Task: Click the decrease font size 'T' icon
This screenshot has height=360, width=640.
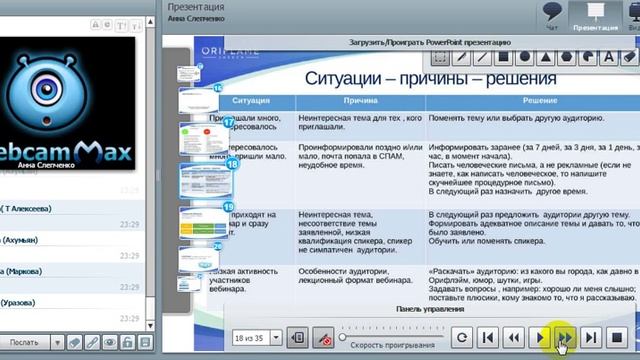Action: [x=136, y=26]
